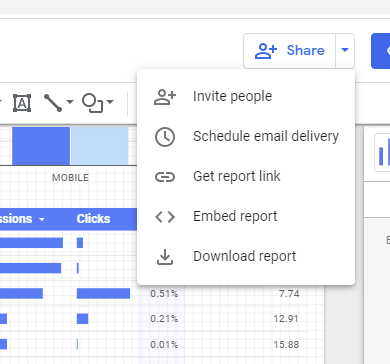The height and width of the screenshot is (364, 390).
Task: Click the add-person icon beside Invite people
Action: coord(165,97)
